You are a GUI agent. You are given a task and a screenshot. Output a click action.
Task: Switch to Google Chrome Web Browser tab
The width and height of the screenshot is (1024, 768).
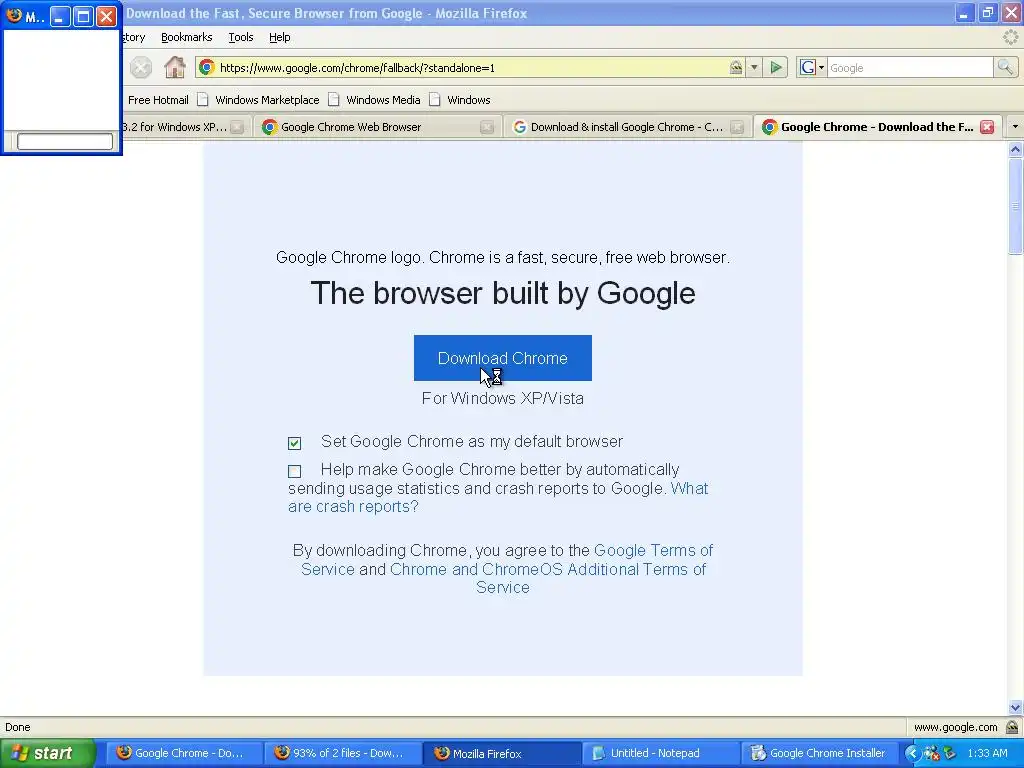[370, 127]
